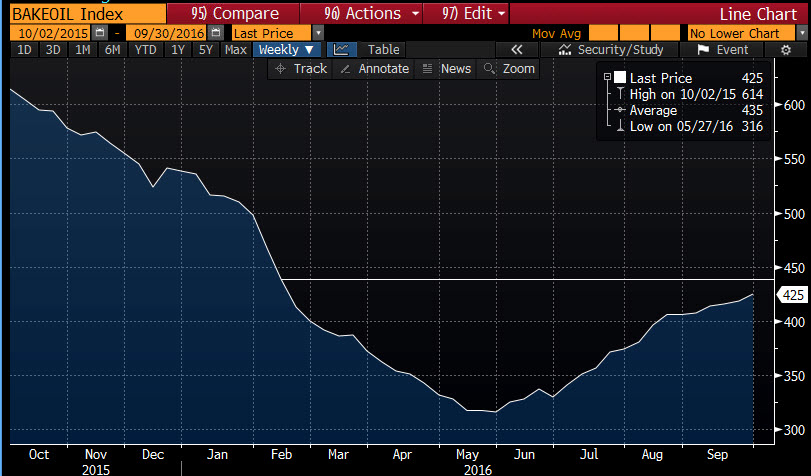The image size is (811, 476).
Task: Open the start date calendar picker
Action: point(98,33)
